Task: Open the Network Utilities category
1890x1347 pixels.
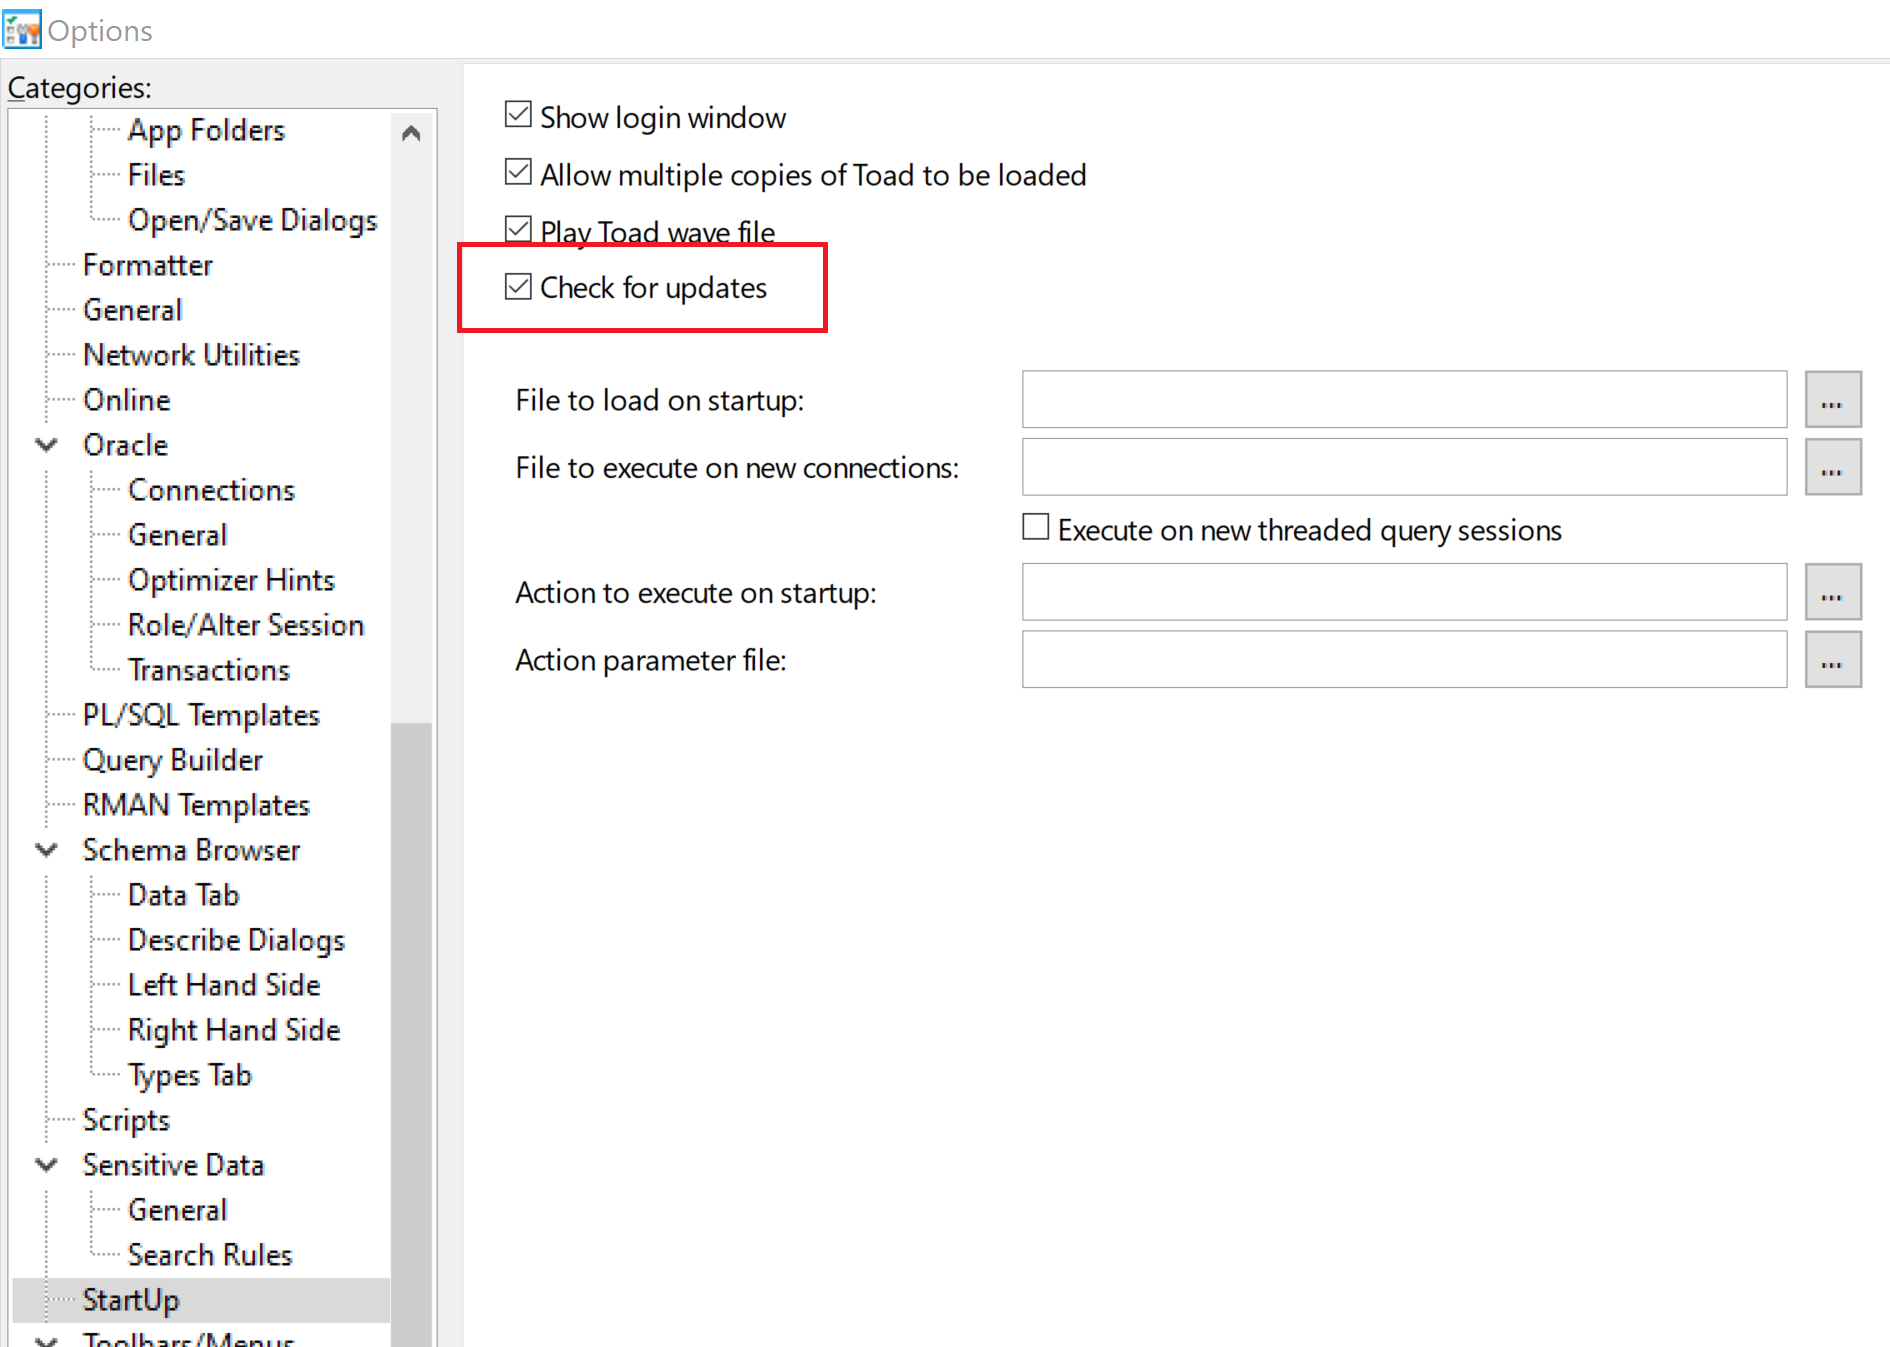Action: [x=191, y=355]
